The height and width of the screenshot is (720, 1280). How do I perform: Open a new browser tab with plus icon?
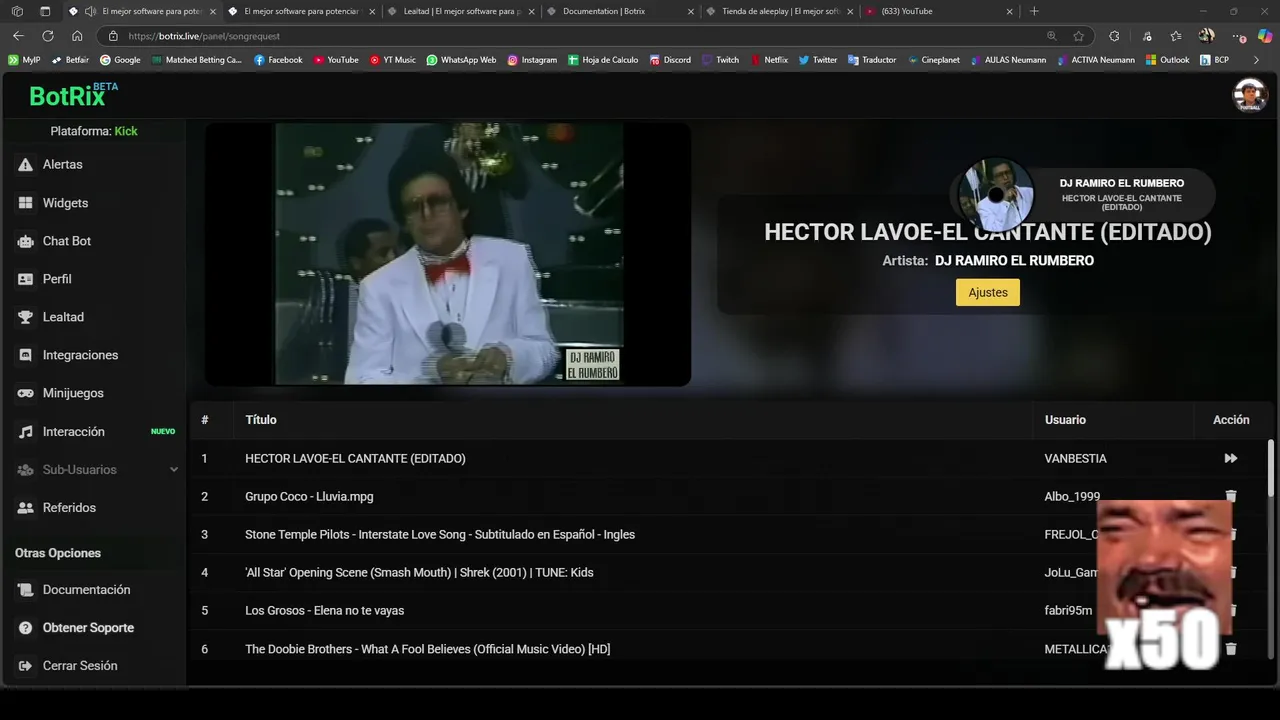[x=1034, y=11]
